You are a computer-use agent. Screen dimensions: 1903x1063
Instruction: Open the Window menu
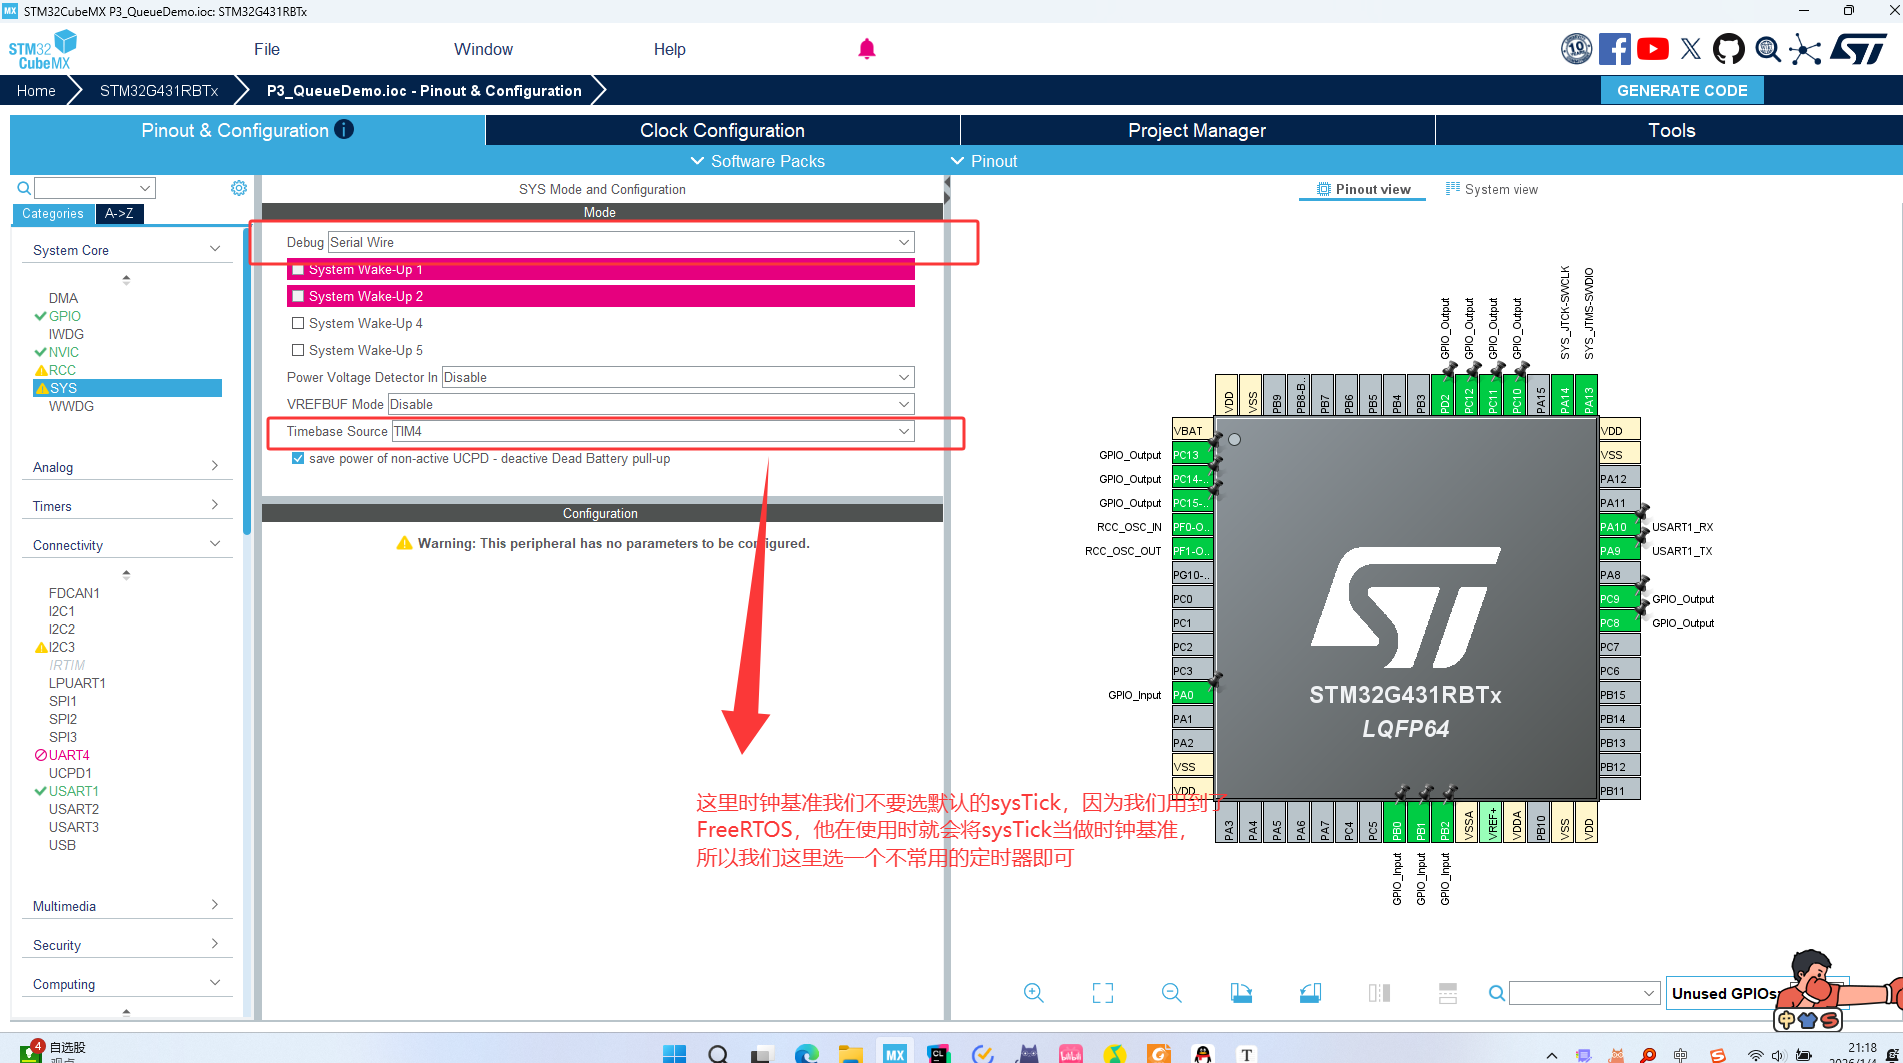click(483, 49)
